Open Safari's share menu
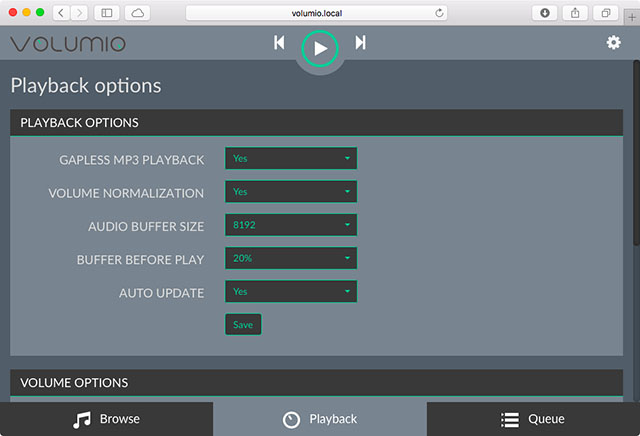640x436 pixels. (x=576, y=13)
